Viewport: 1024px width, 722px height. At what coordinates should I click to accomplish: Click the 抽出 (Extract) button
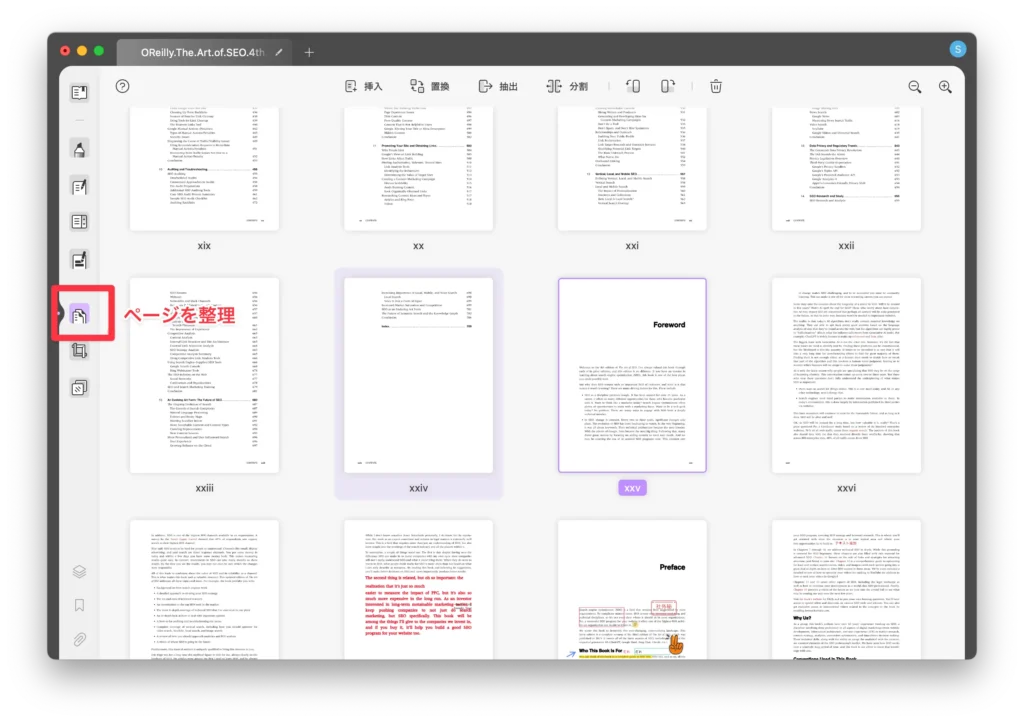point(498,87)
